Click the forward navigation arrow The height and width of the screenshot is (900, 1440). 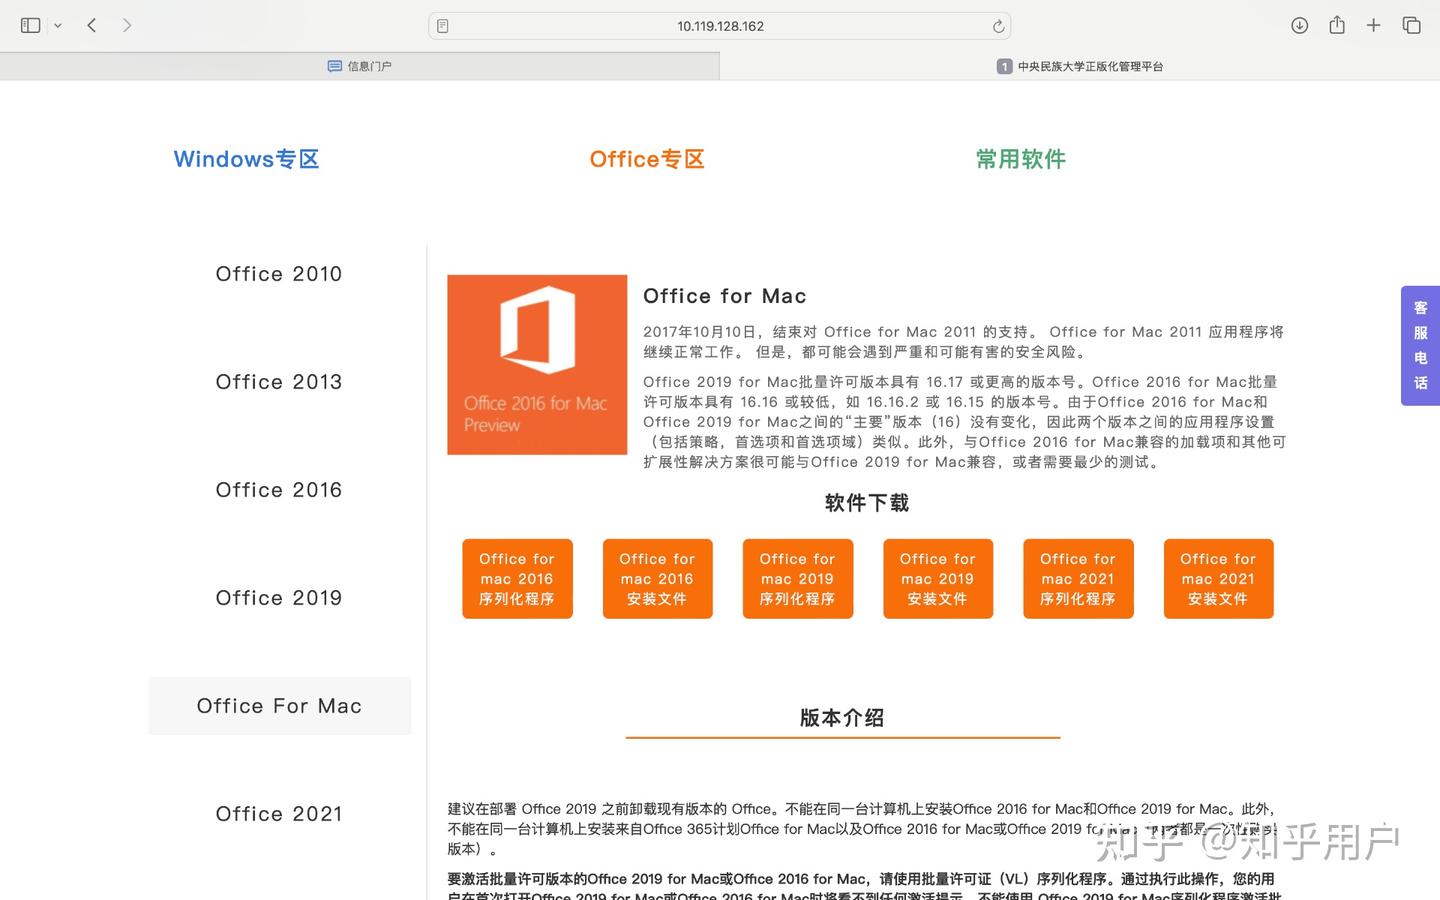click(x=127, y=25)
